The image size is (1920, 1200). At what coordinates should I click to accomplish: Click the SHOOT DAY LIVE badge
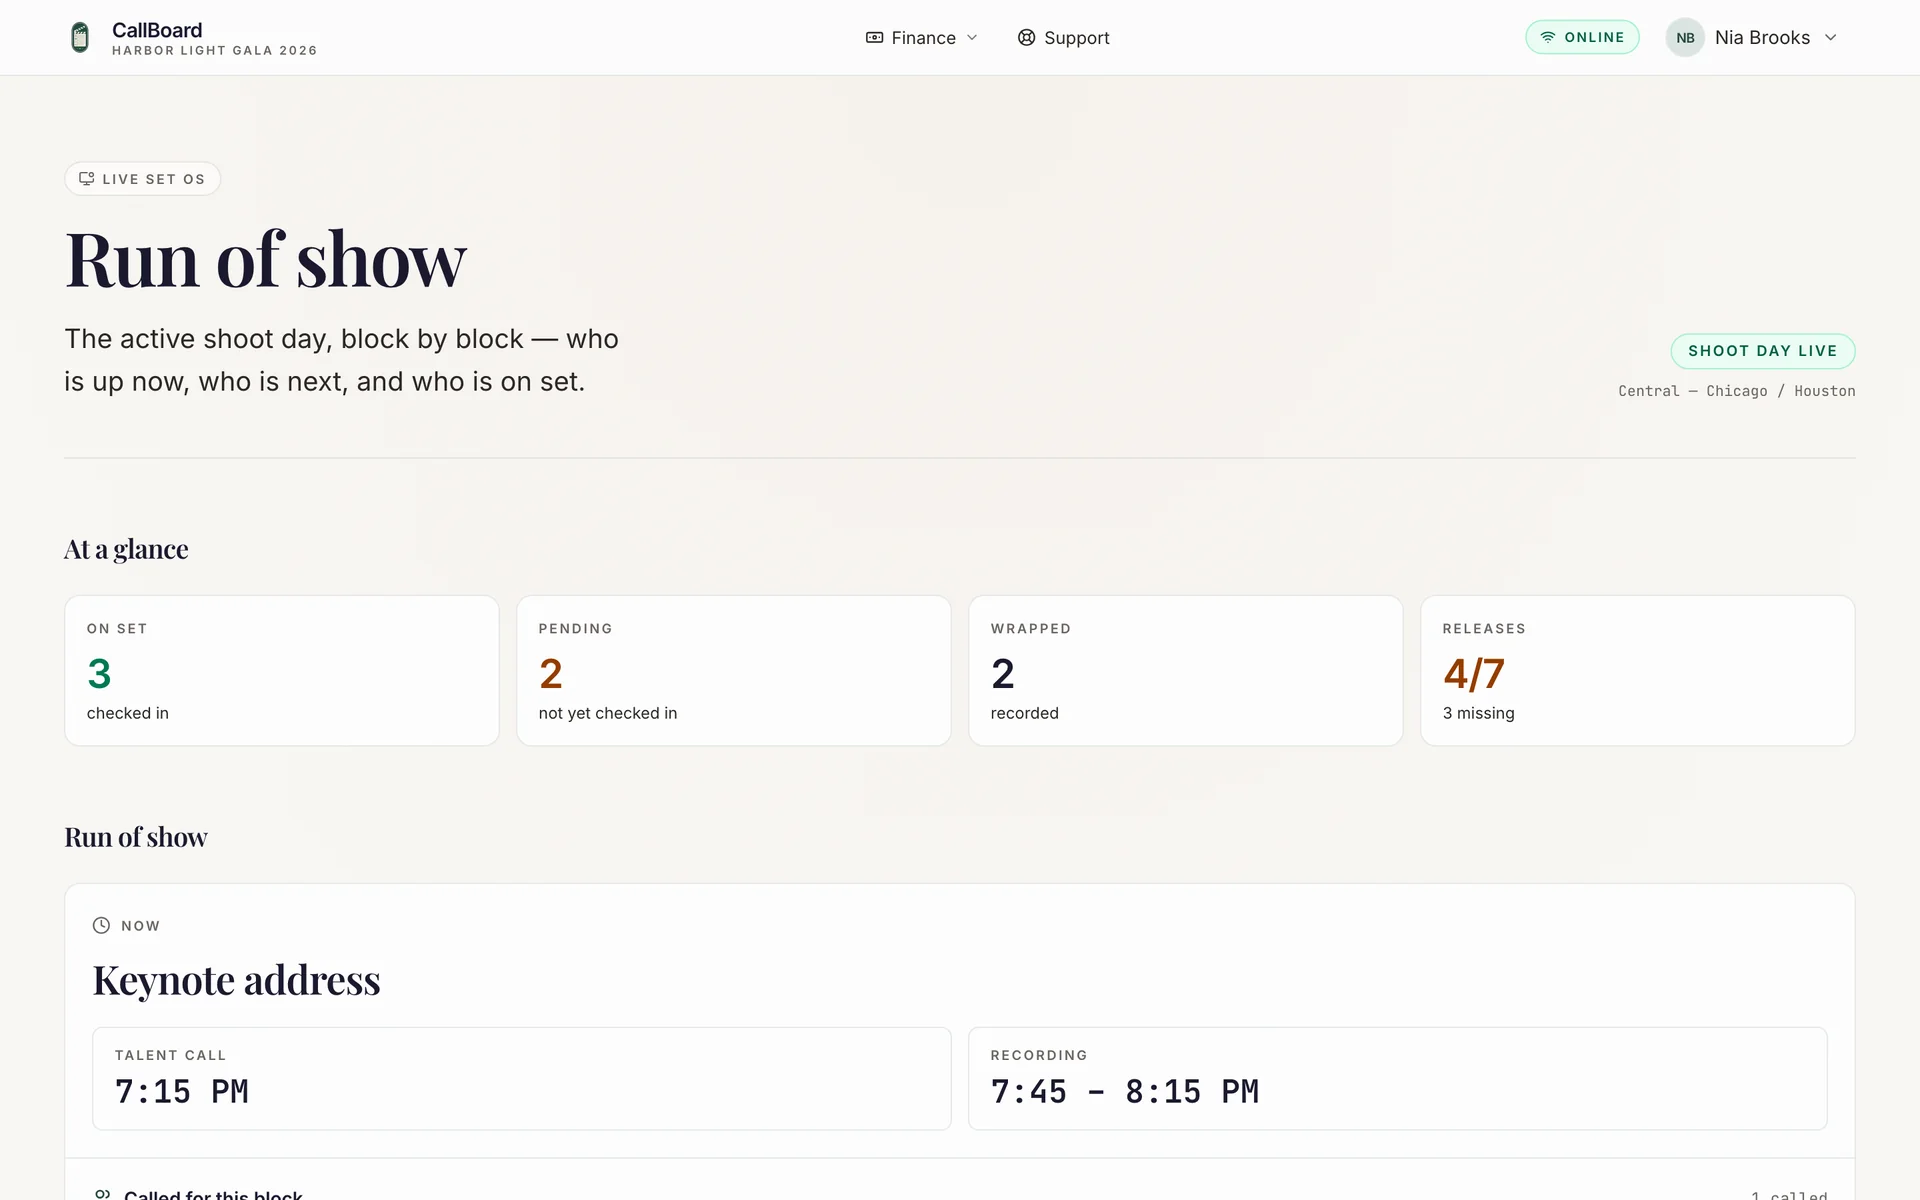tap(1762, 351)
